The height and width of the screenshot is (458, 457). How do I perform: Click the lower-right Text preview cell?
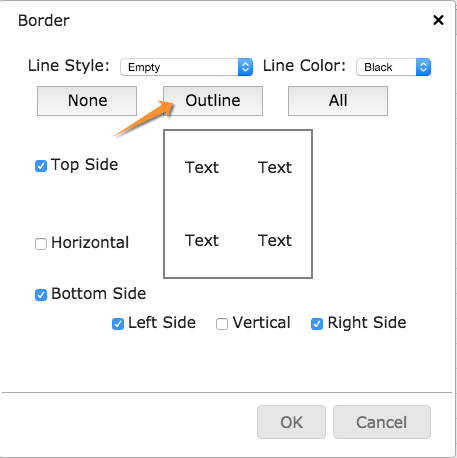coord(275,240)
